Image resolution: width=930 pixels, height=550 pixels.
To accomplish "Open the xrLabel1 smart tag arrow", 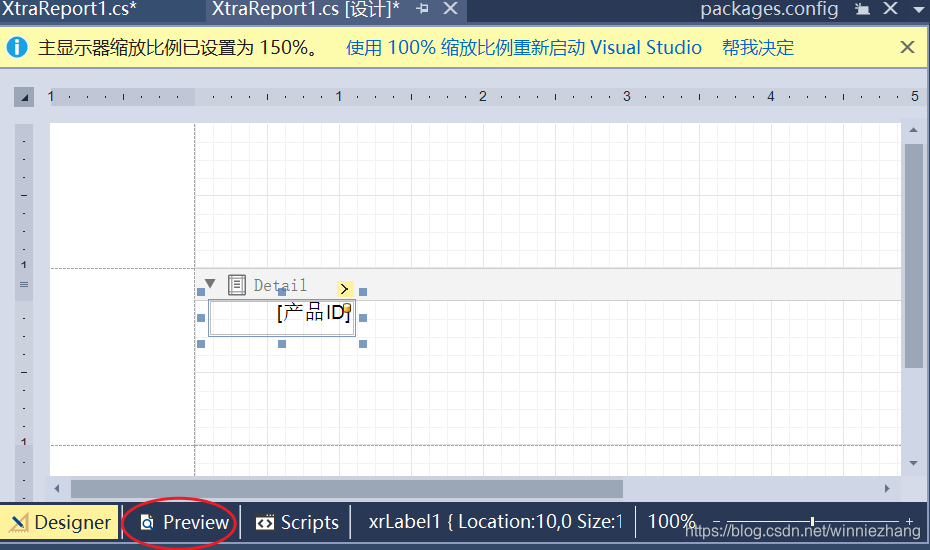I will click(x=345, y=289).
